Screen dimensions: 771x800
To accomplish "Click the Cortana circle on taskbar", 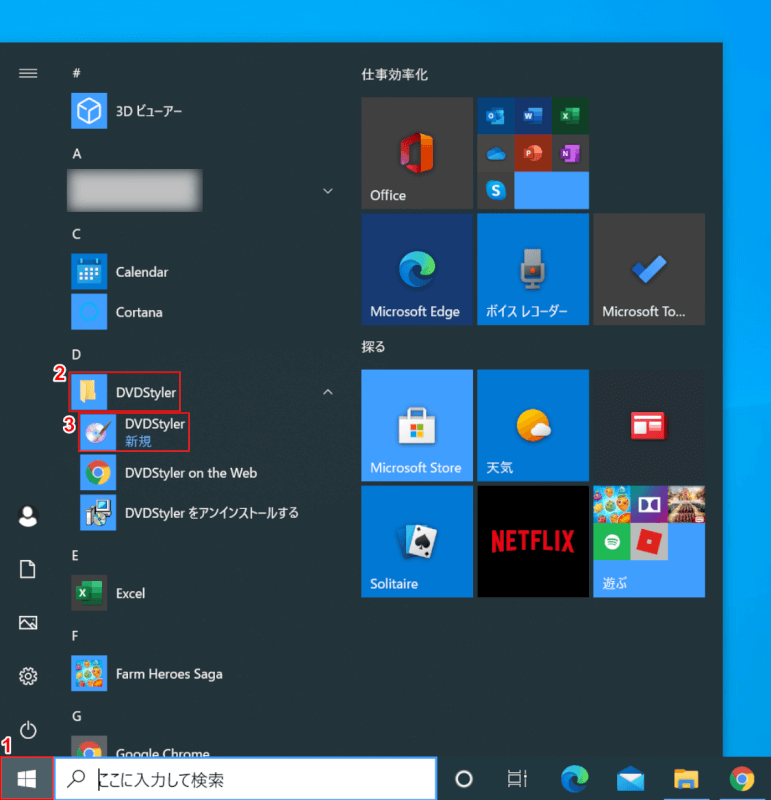I will click(x=463, y=779).
